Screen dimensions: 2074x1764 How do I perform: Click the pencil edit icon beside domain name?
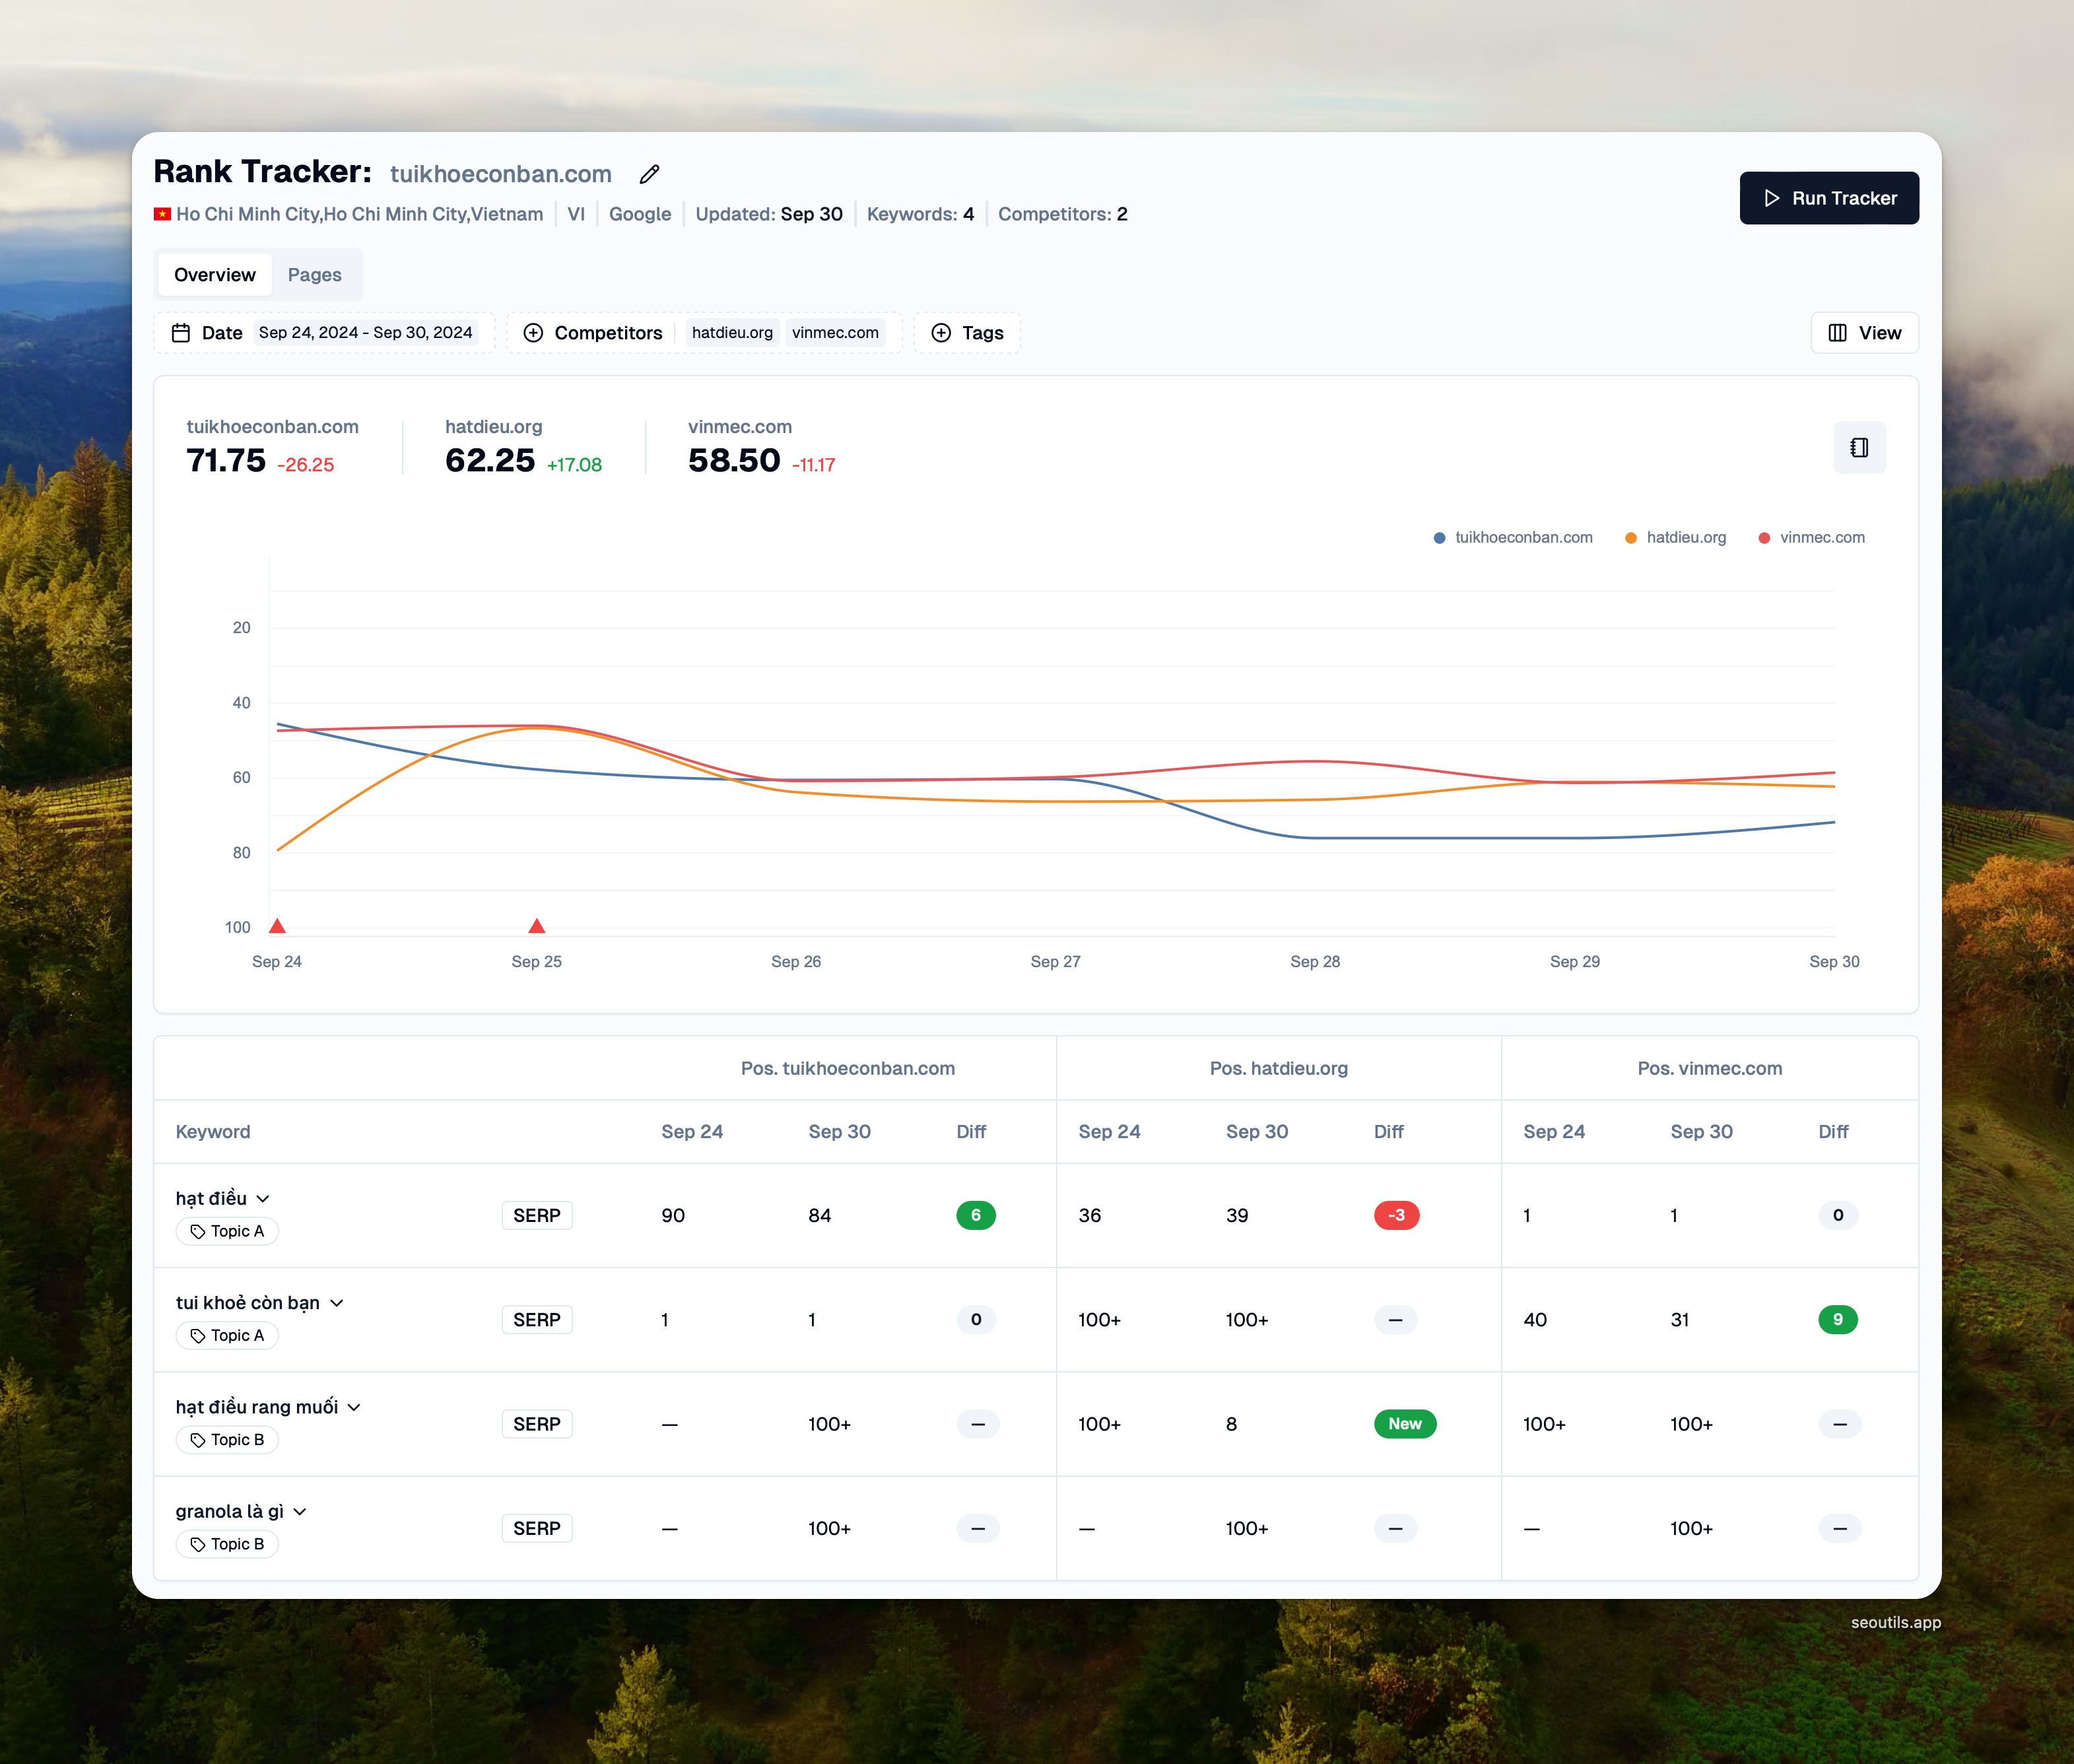(649, 174)
